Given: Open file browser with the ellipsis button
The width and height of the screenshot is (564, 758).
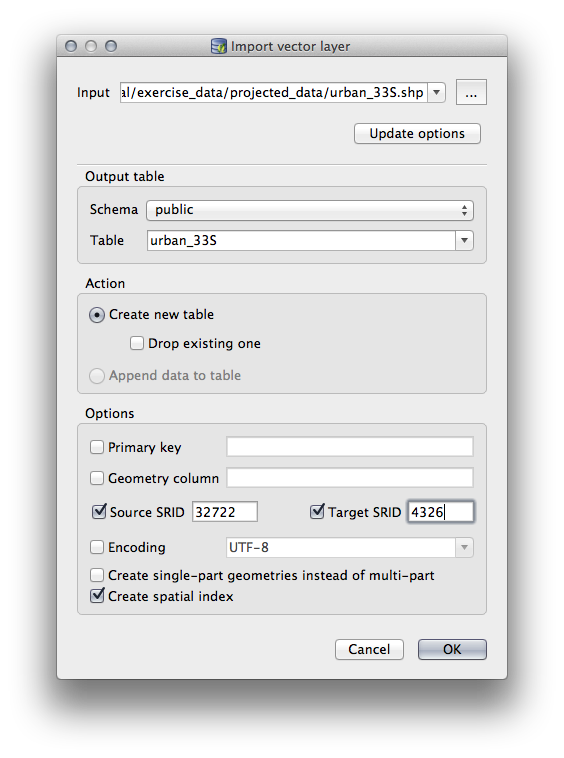Looking at the screenshot, I should 471,92.
